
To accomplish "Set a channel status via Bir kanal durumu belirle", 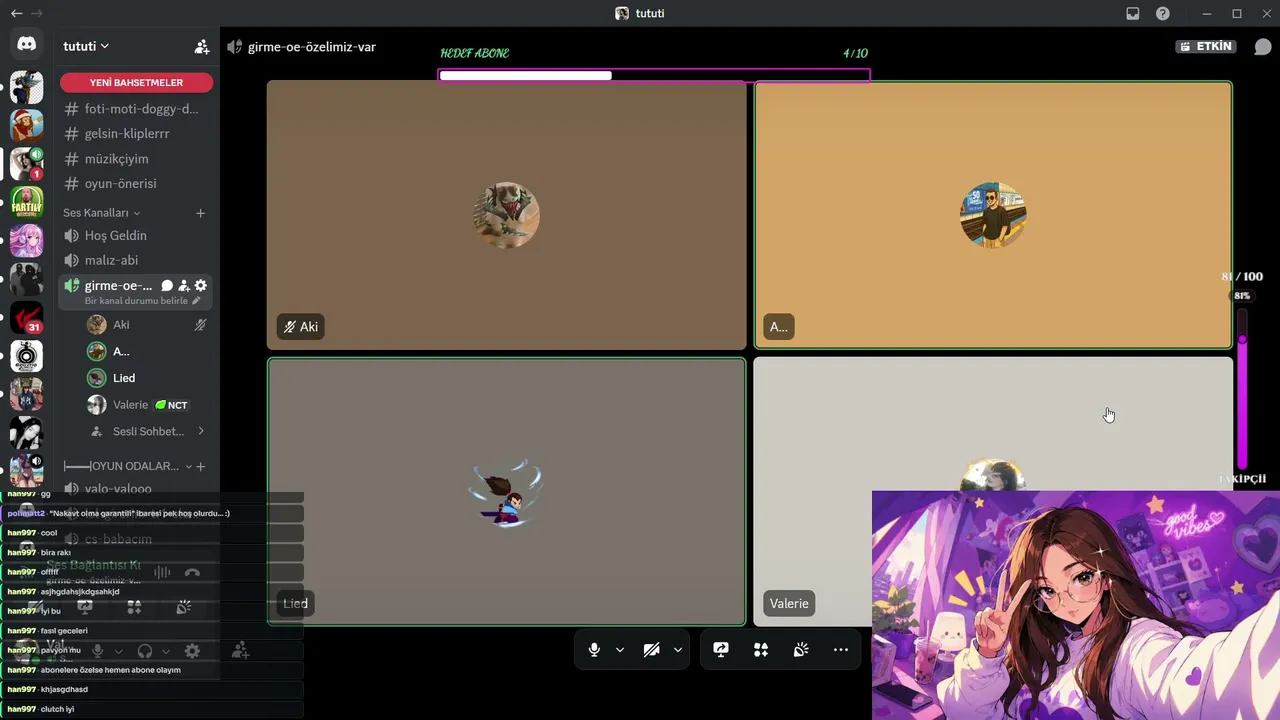I will pos(142,301).
